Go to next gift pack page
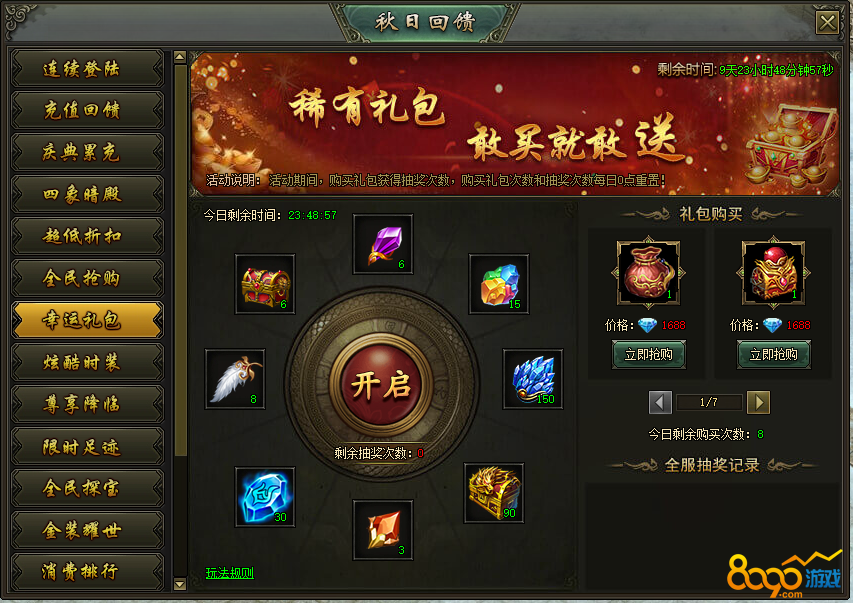The width and height of the screenshot is (853, 603). pos(758,403)
